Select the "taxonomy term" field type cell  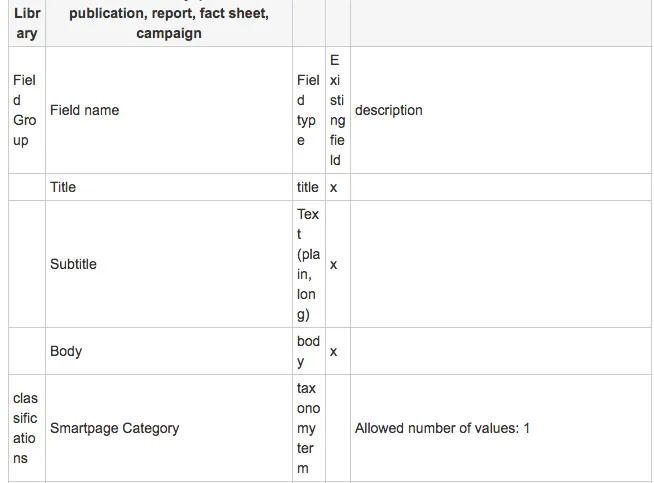point(308,428)
